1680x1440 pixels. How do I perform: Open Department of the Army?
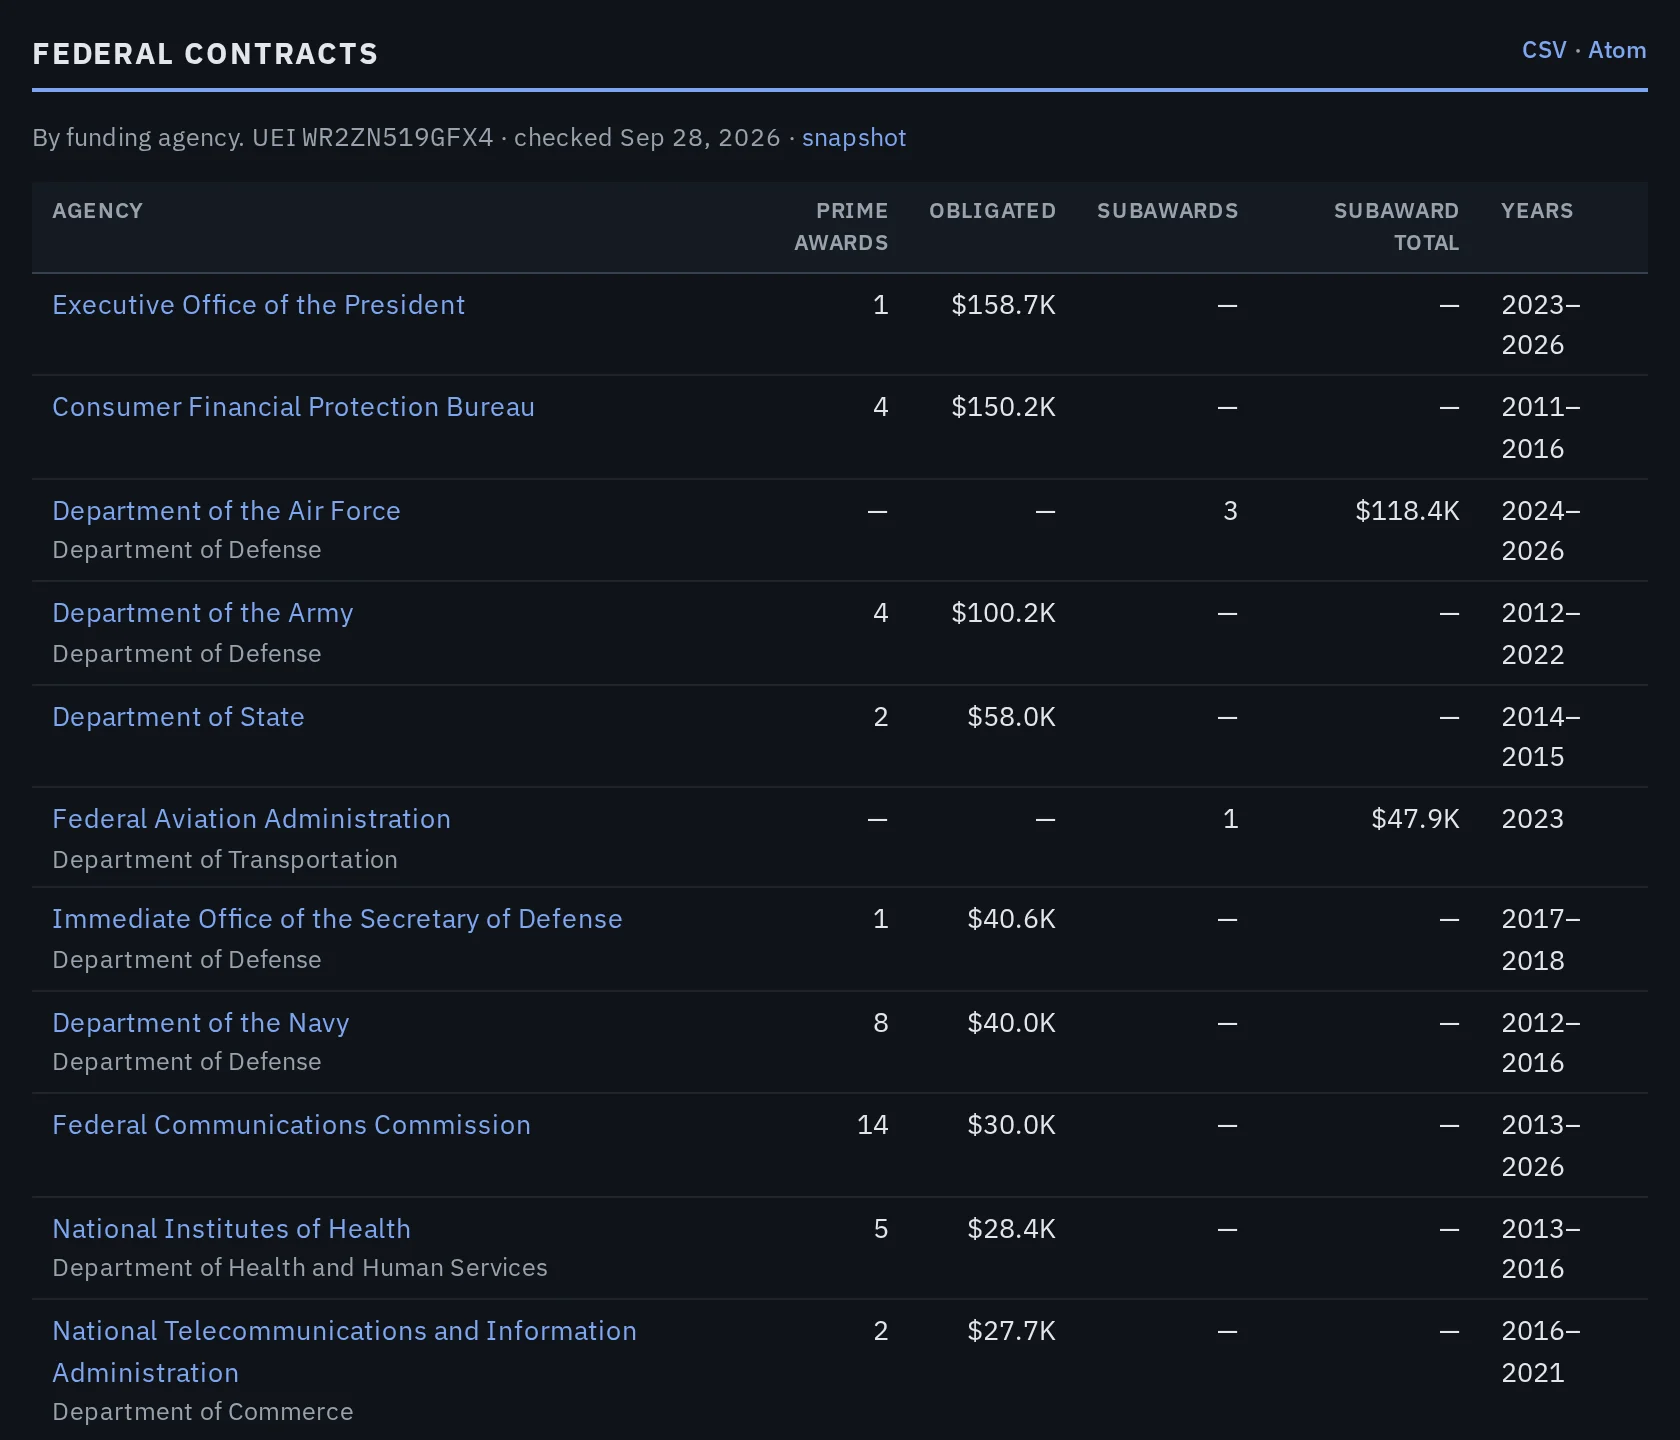click(x=203, y=613)
